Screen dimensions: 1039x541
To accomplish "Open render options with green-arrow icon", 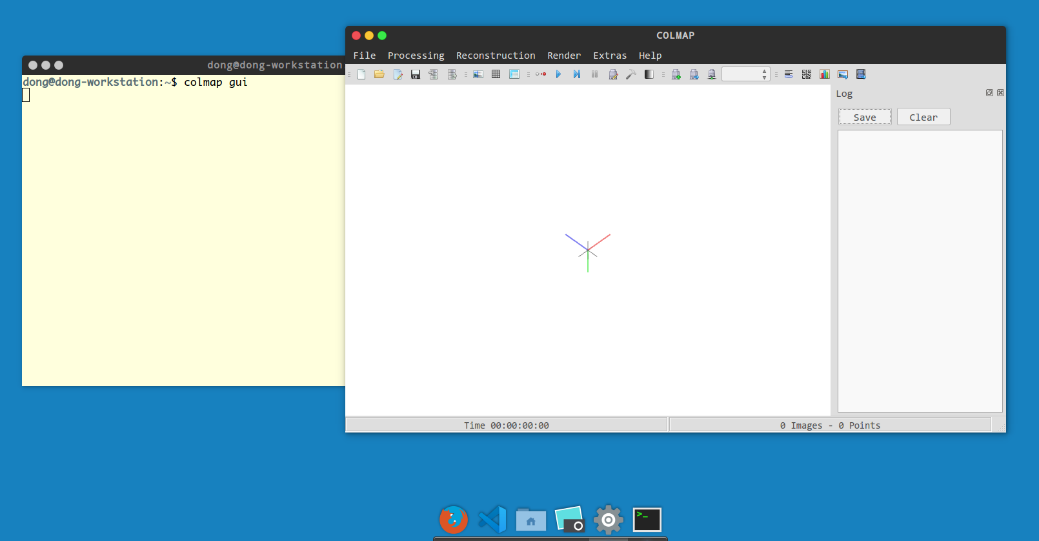I will pos(712,74).
